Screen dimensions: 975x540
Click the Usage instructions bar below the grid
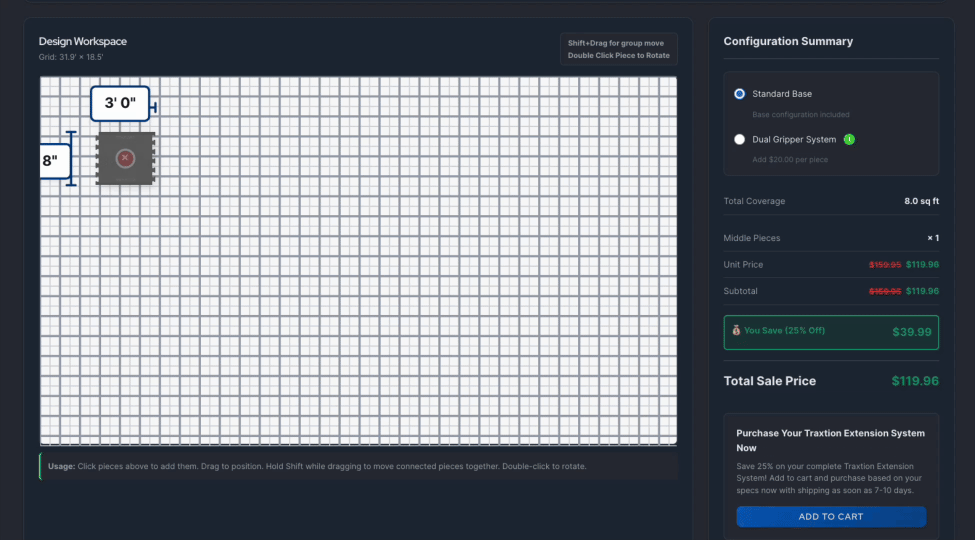pos(358,466)
